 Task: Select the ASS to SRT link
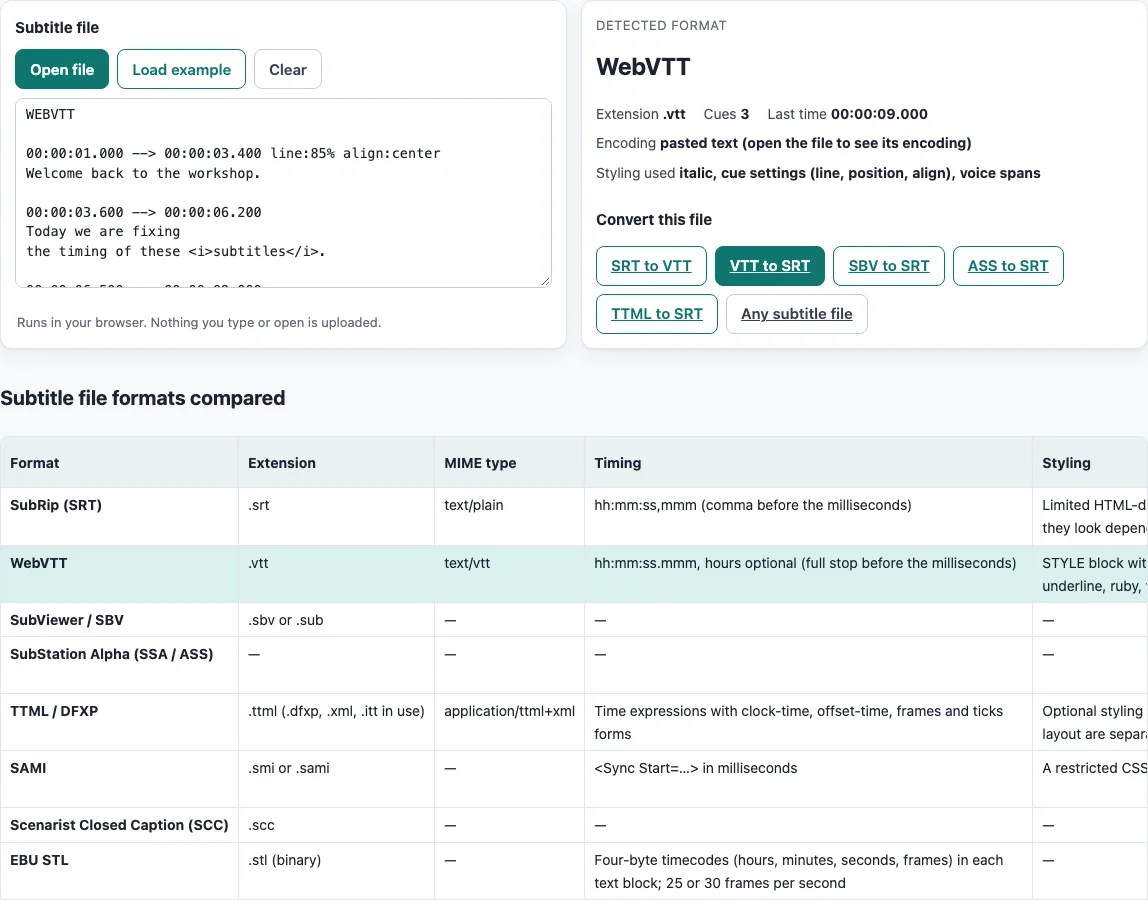click(x=1008, y=266)
